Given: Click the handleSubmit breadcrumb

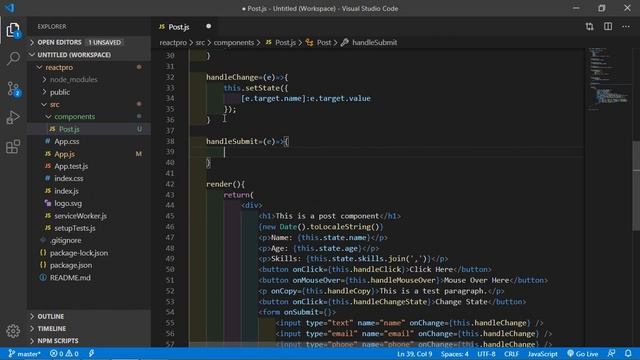Looking at the screenshot, I should point(369,42).
